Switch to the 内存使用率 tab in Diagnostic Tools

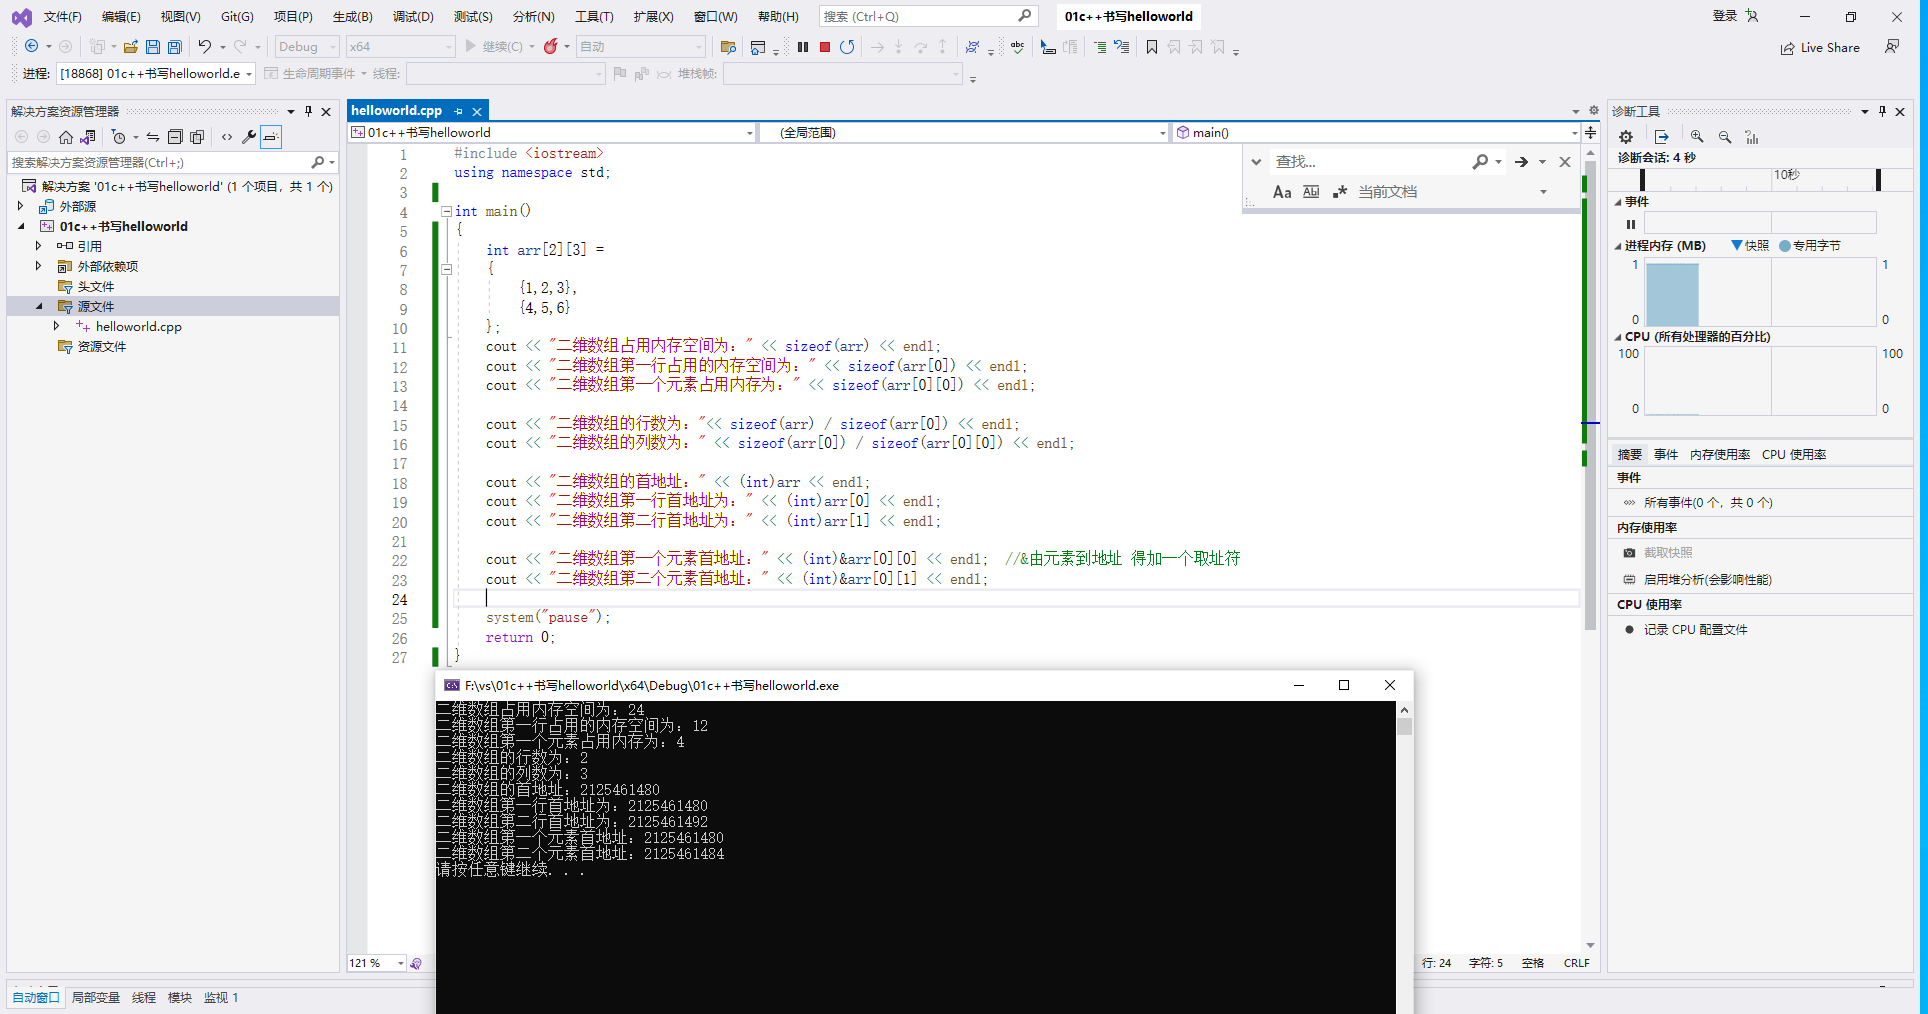point(1720,454)
